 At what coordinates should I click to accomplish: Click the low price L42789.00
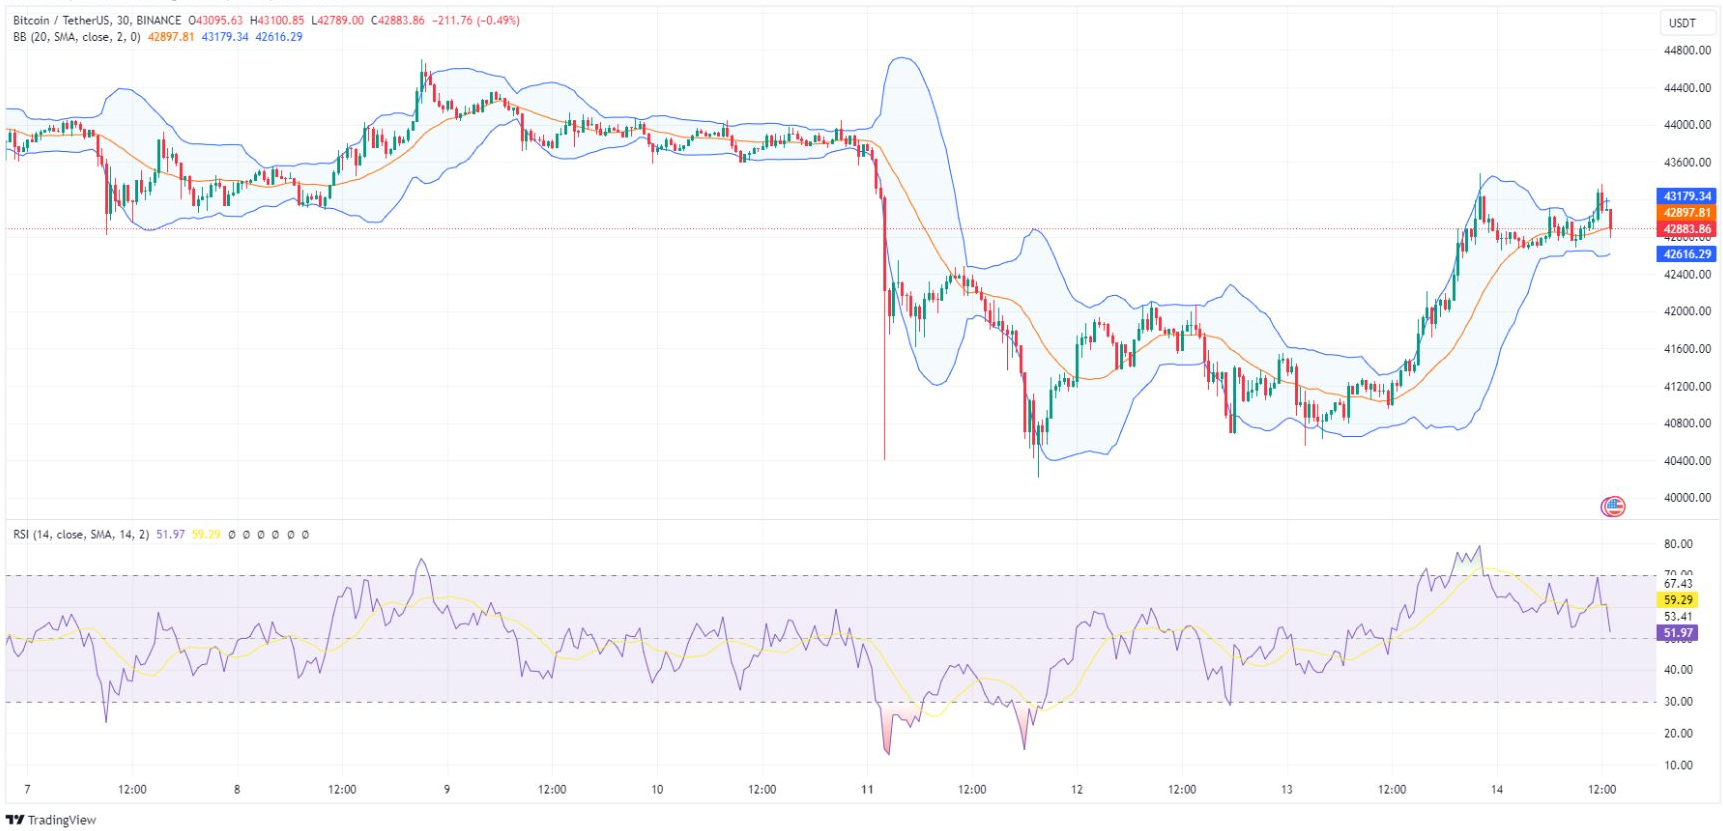[338, 20]
